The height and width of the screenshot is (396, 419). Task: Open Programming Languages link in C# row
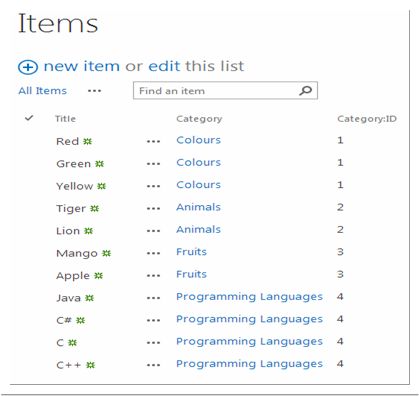(x=249, y=319)
